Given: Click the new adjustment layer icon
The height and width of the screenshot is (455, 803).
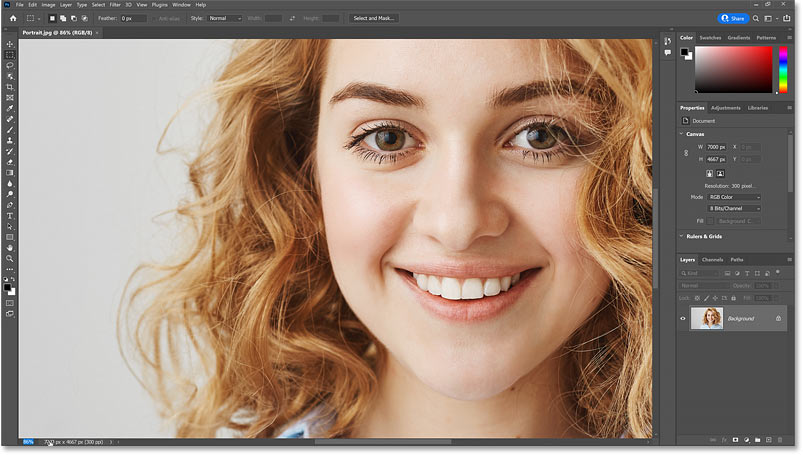Looking at the screenshot, I should [x=747, y=440].
